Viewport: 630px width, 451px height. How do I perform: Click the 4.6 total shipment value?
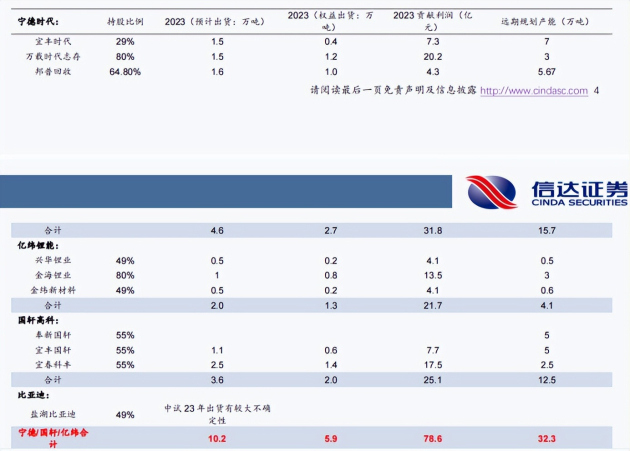click(x=217, y=231)
